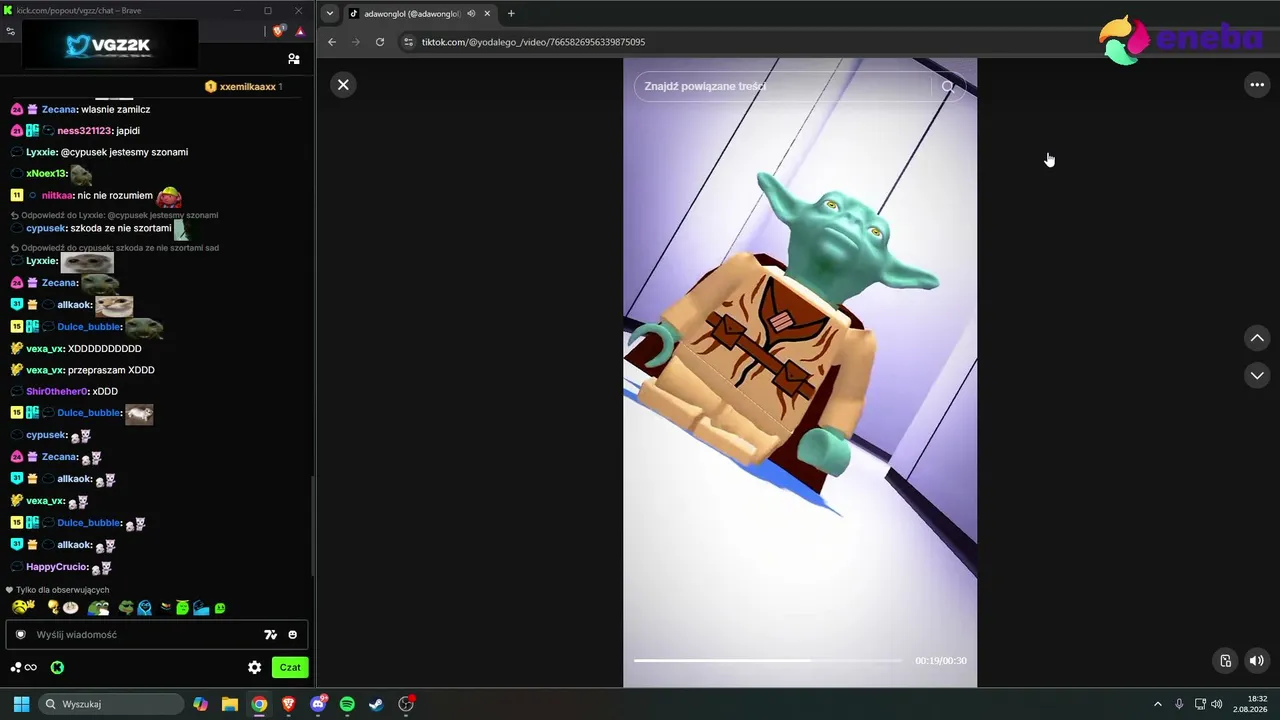1280x720 pixels.
Task: Switch to Chrome on the taskbar
Action: click(259, 704)
